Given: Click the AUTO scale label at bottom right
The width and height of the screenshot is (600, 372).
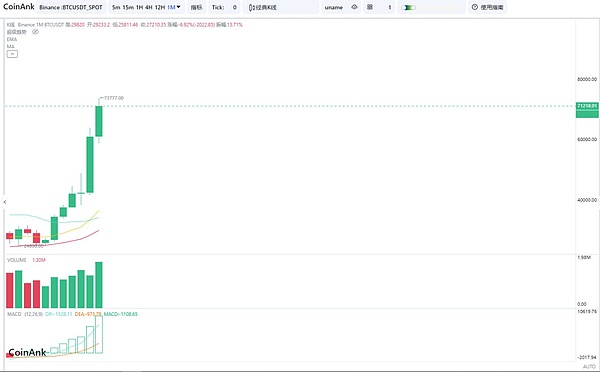Looking at the screenshot, I should 589,366.
